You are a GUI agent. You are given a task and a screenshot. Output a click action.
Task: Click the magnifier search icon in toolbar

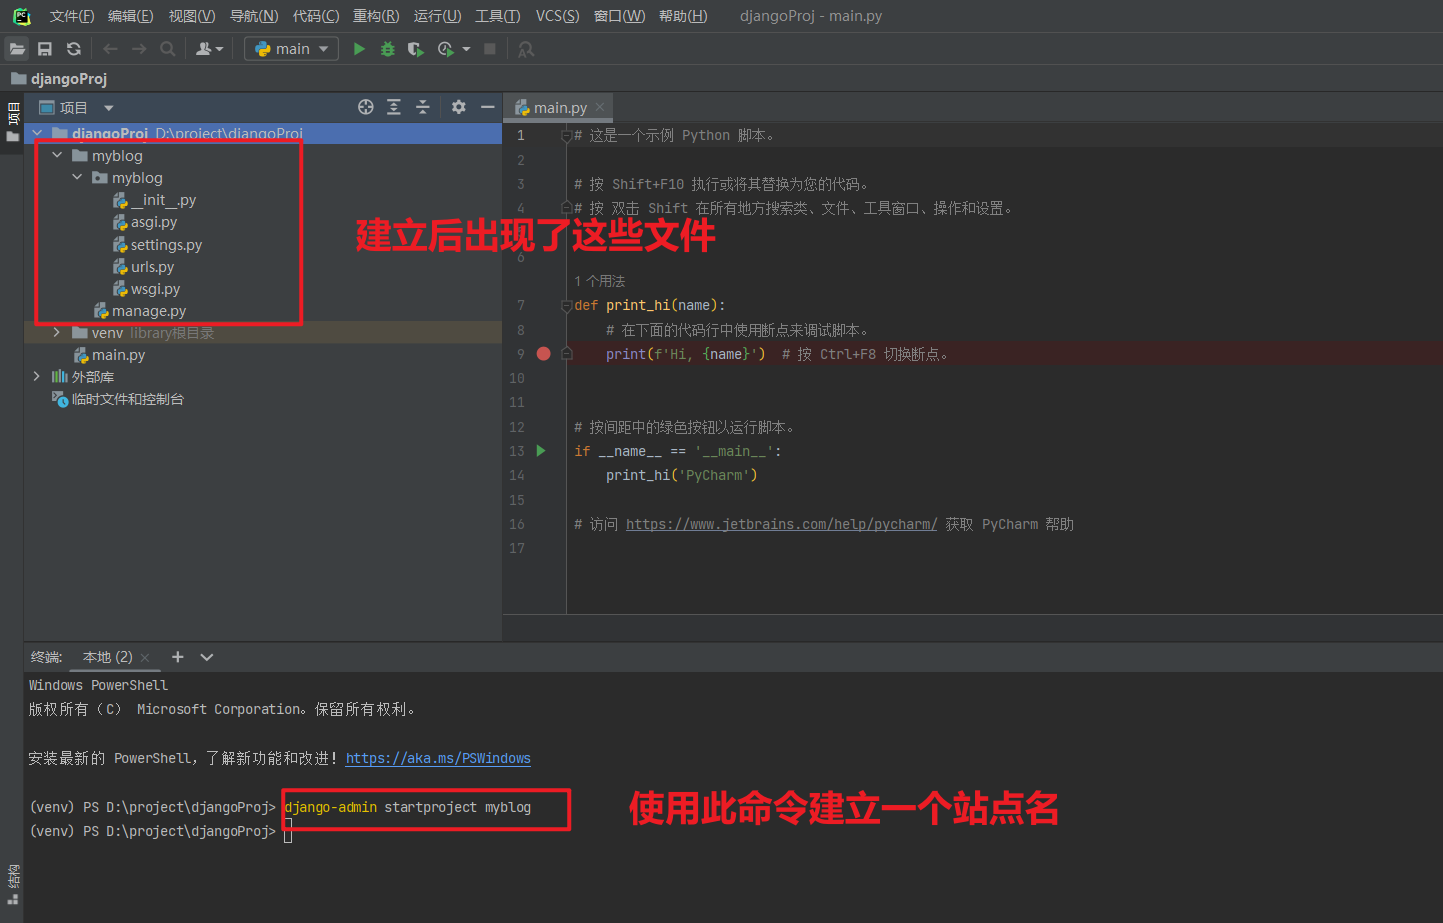click(x=168, y=49)
